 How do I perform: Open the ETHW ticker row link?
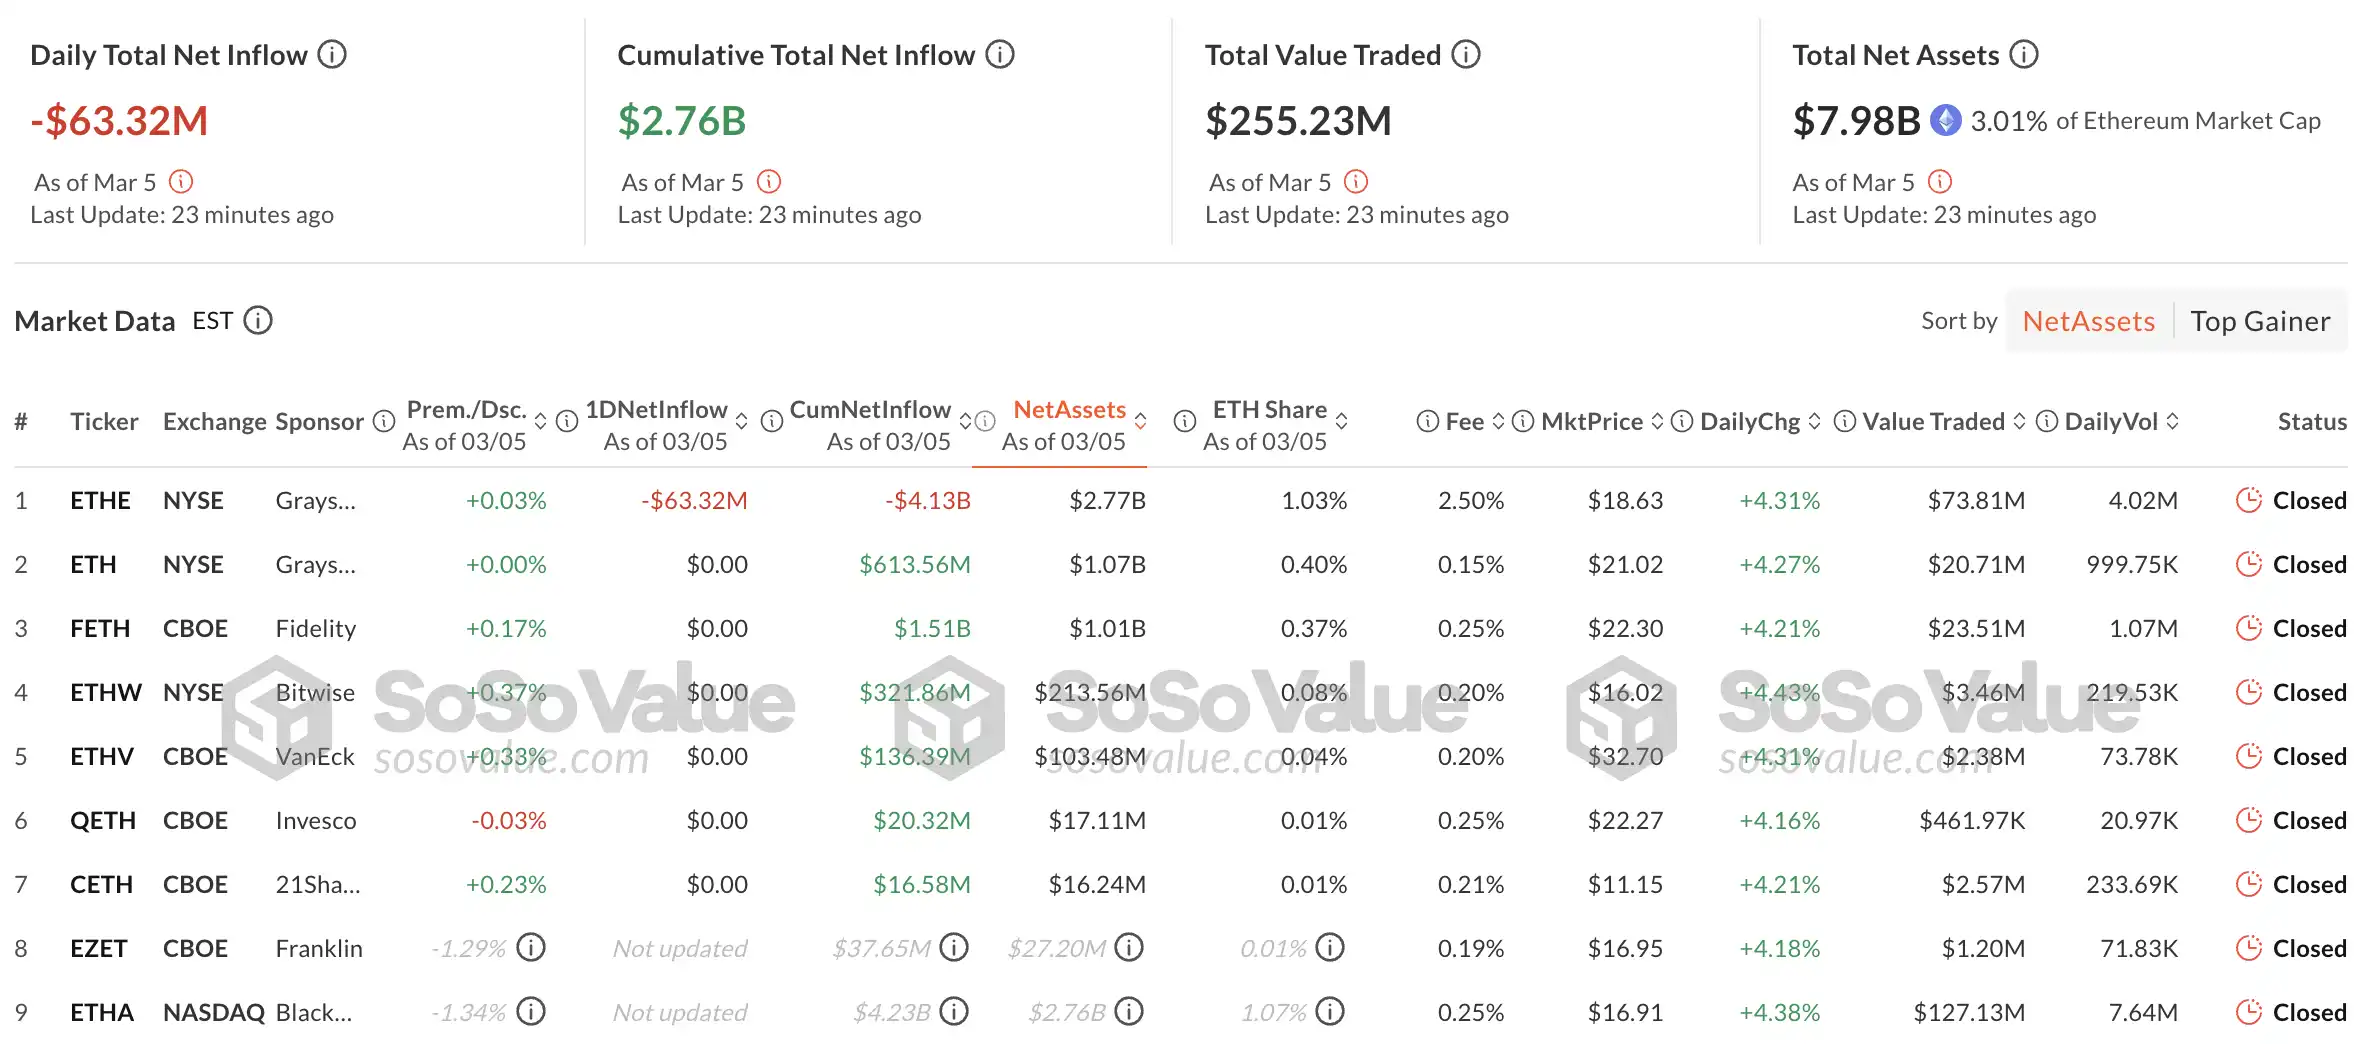(105, 692)
